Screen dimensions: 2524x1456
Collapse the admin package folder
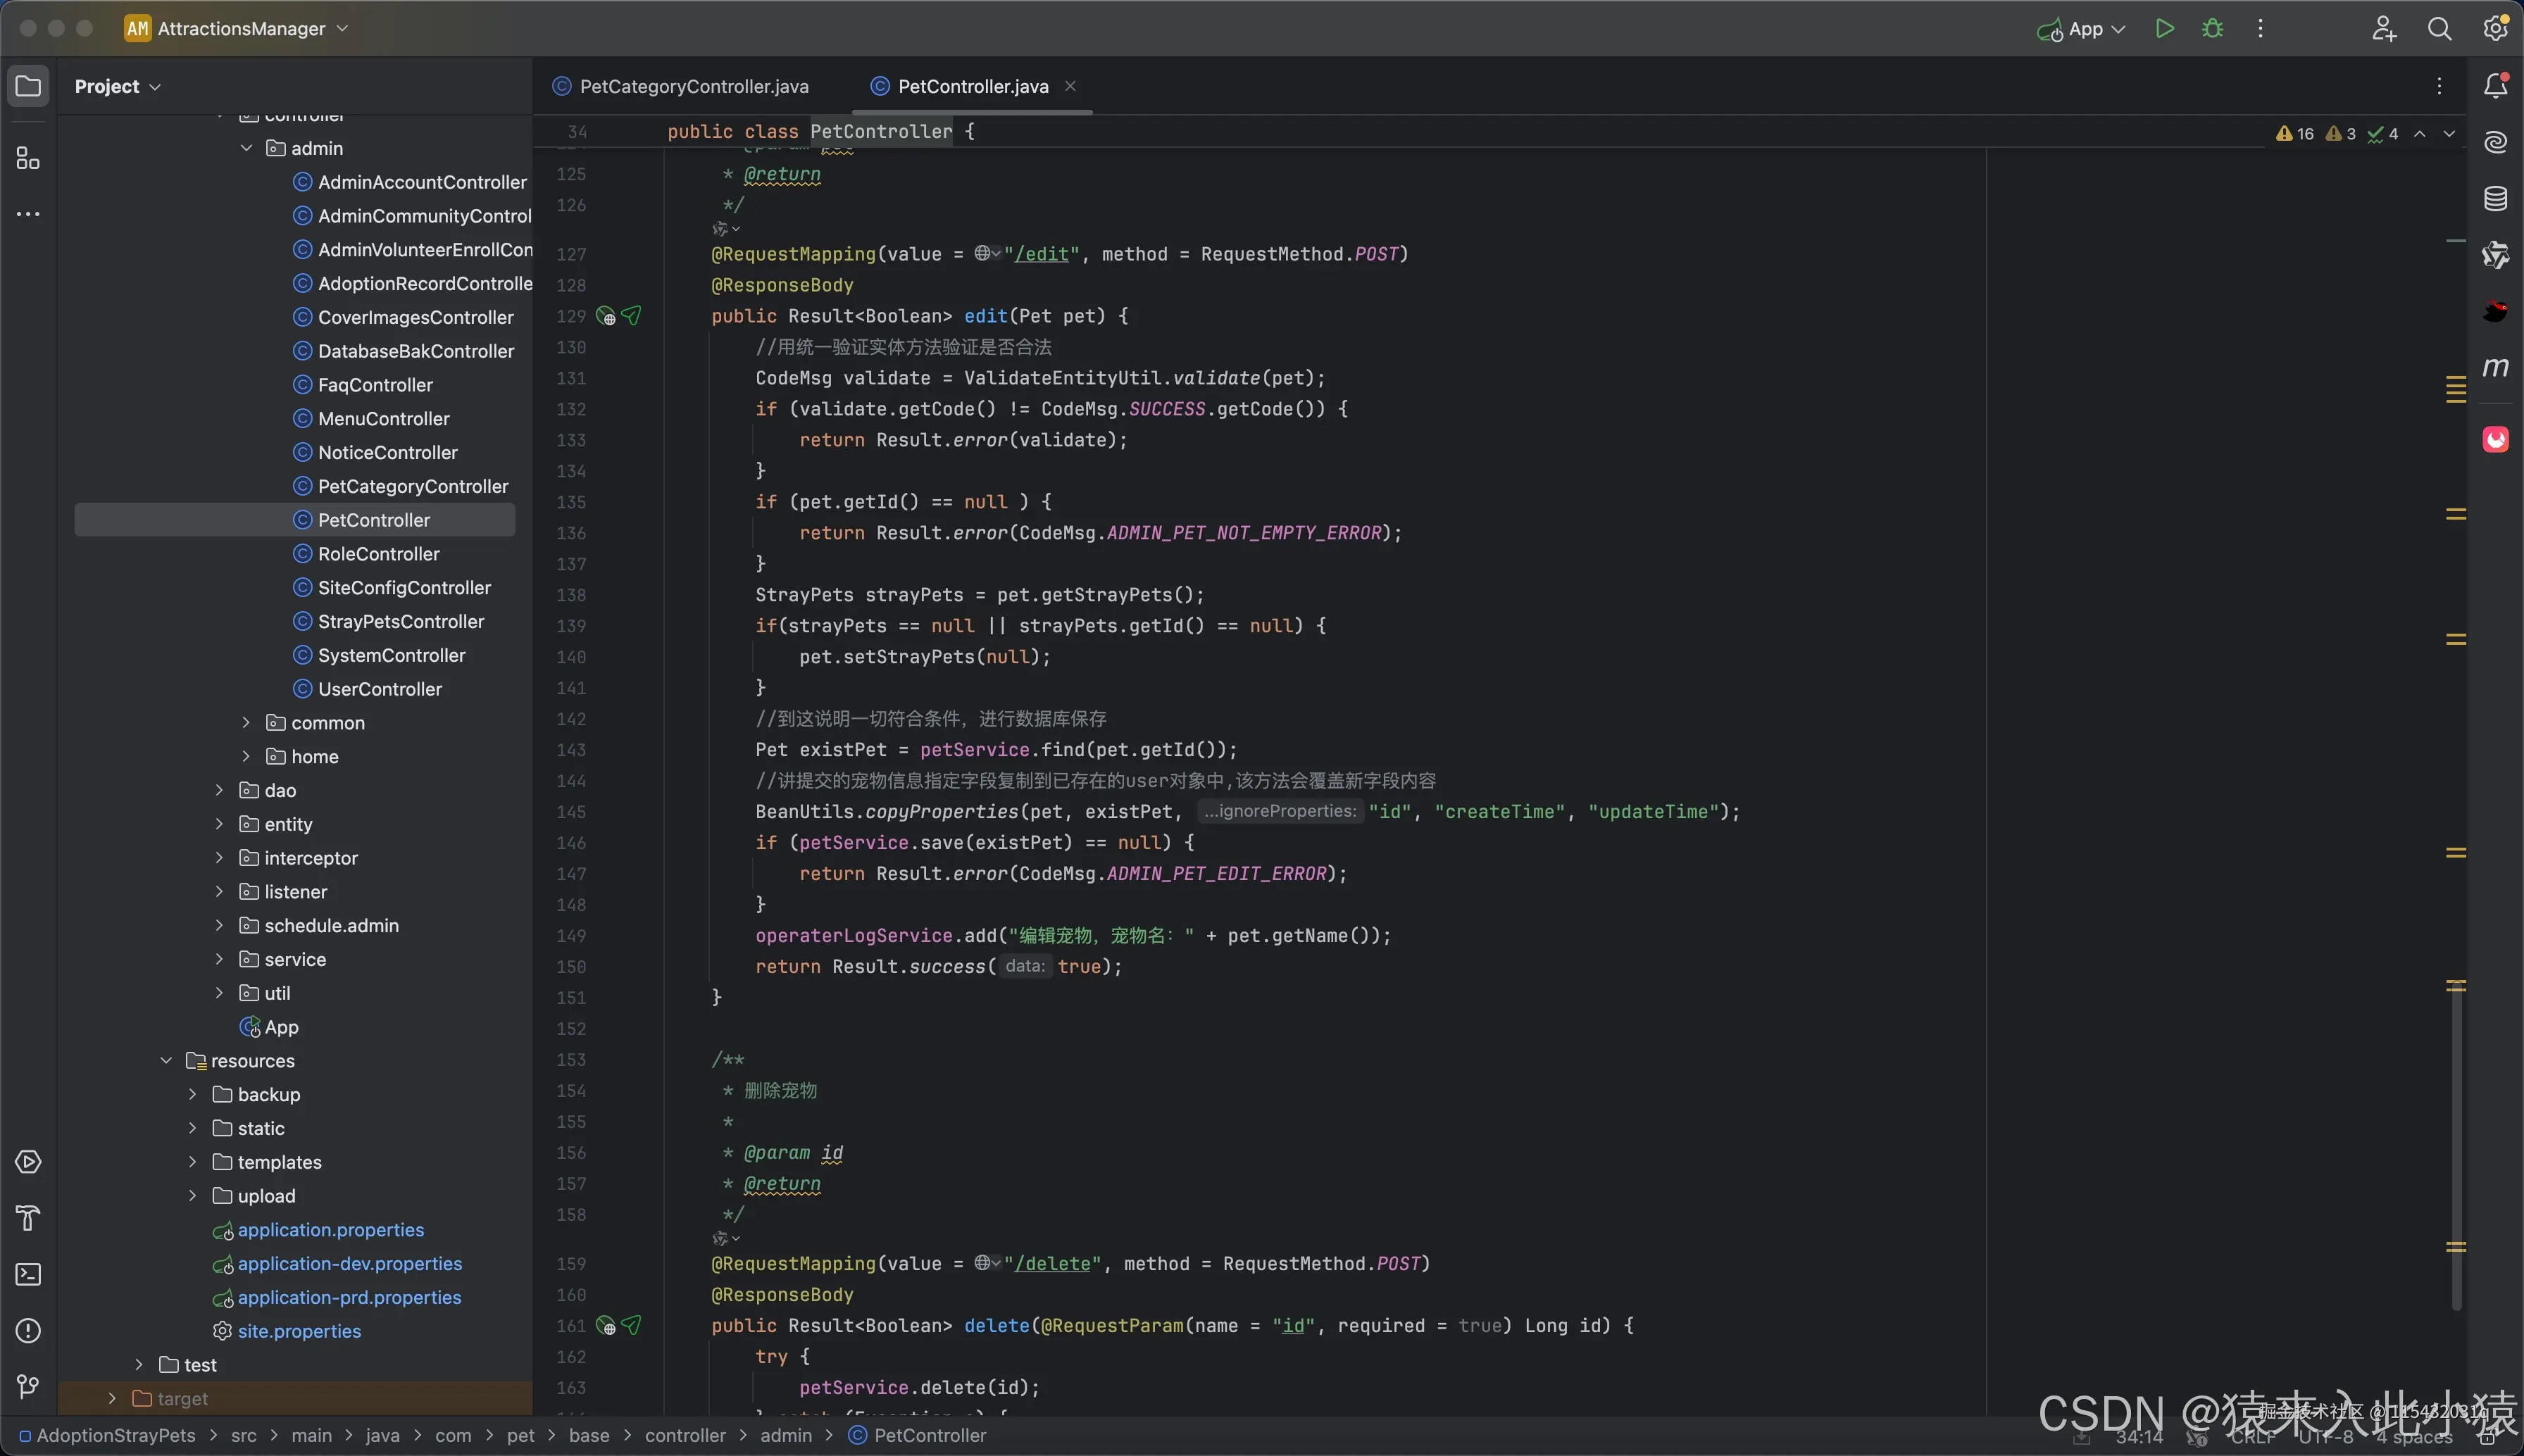tap(246, 148)
